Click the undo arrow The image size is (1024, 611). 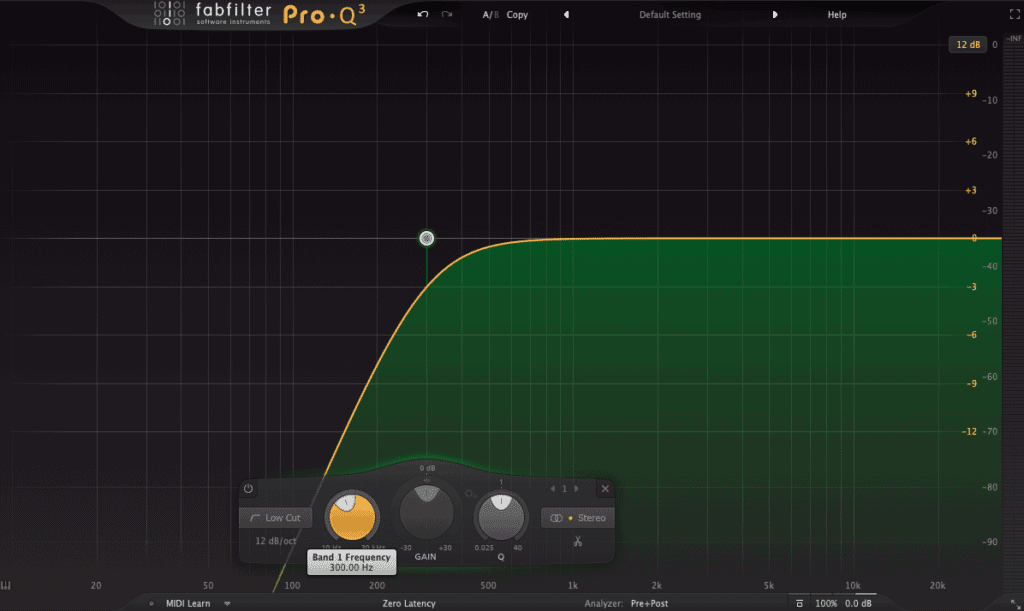tap(422, 14)
